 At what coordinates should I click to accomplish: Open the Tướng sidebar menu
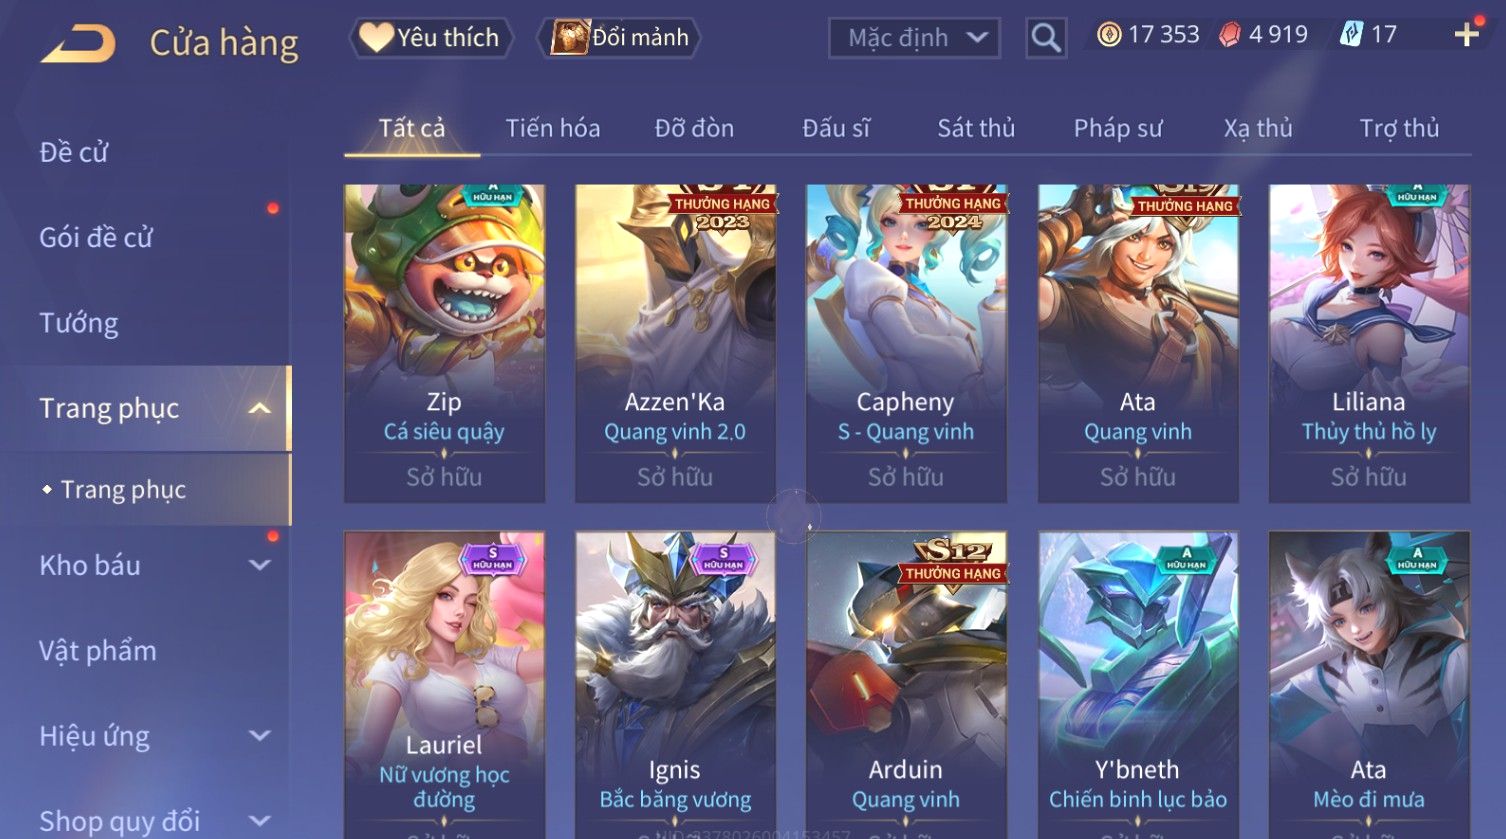click(x=79, y=323)
